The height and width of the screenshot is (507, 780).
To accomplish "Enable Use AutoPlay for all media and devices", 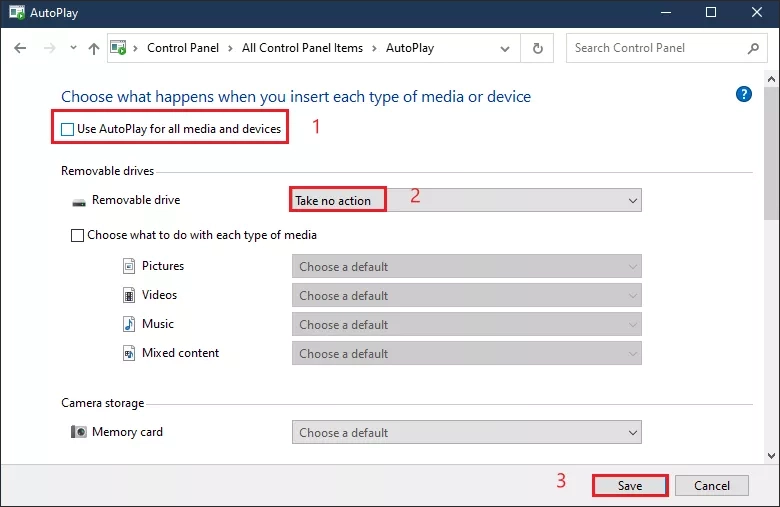I will click(67, 129).
